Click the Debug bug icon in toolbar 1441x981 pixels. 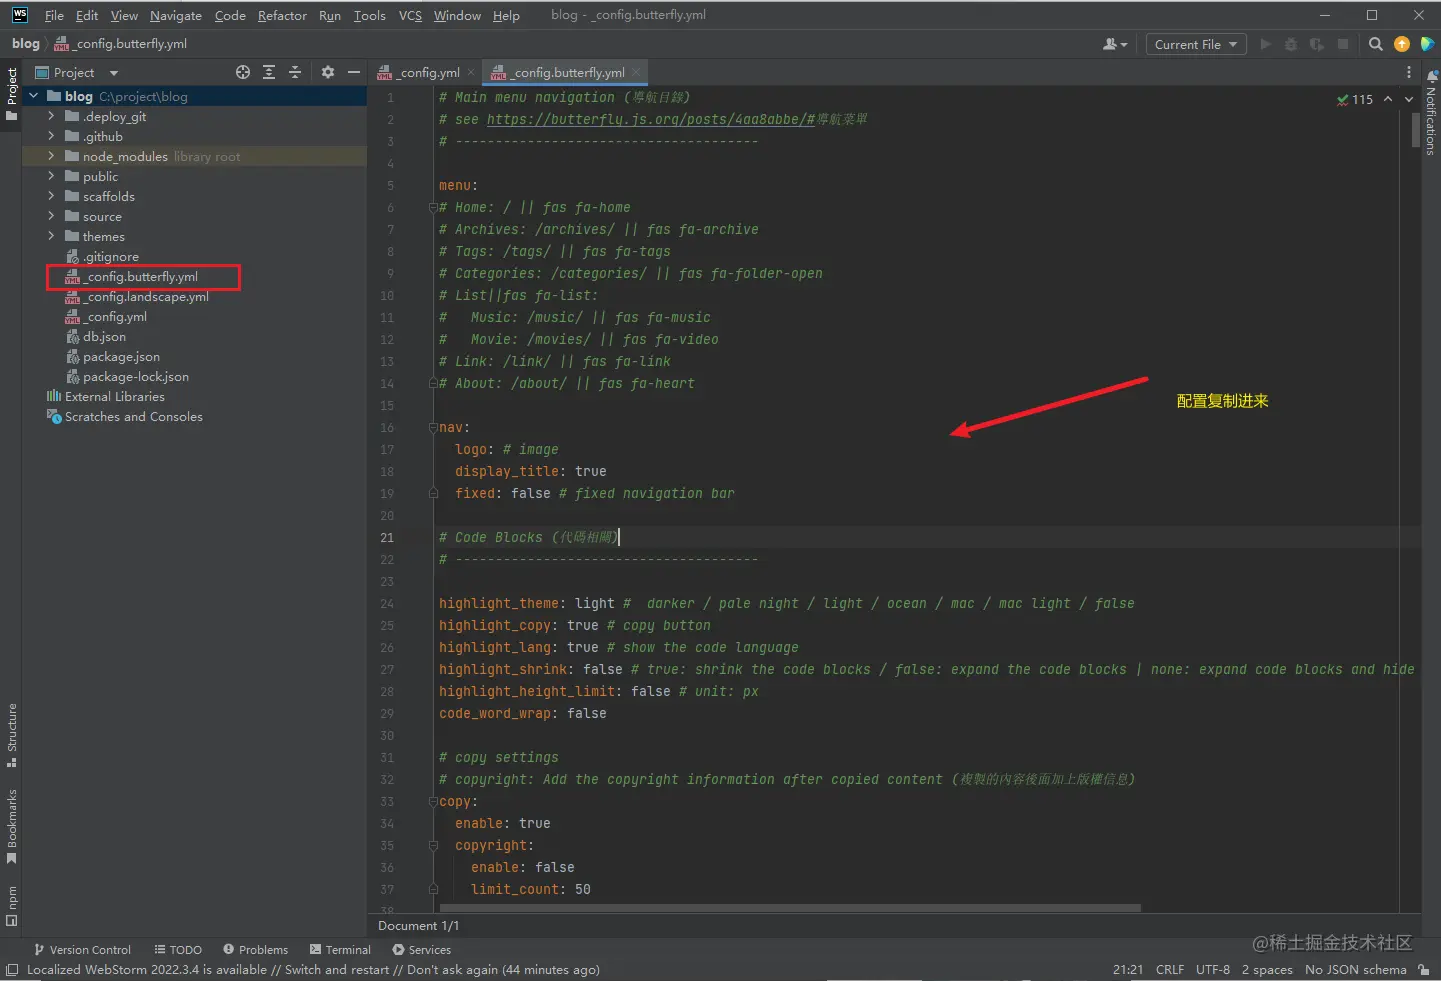pyautogui.click(x=1291, y=44)
